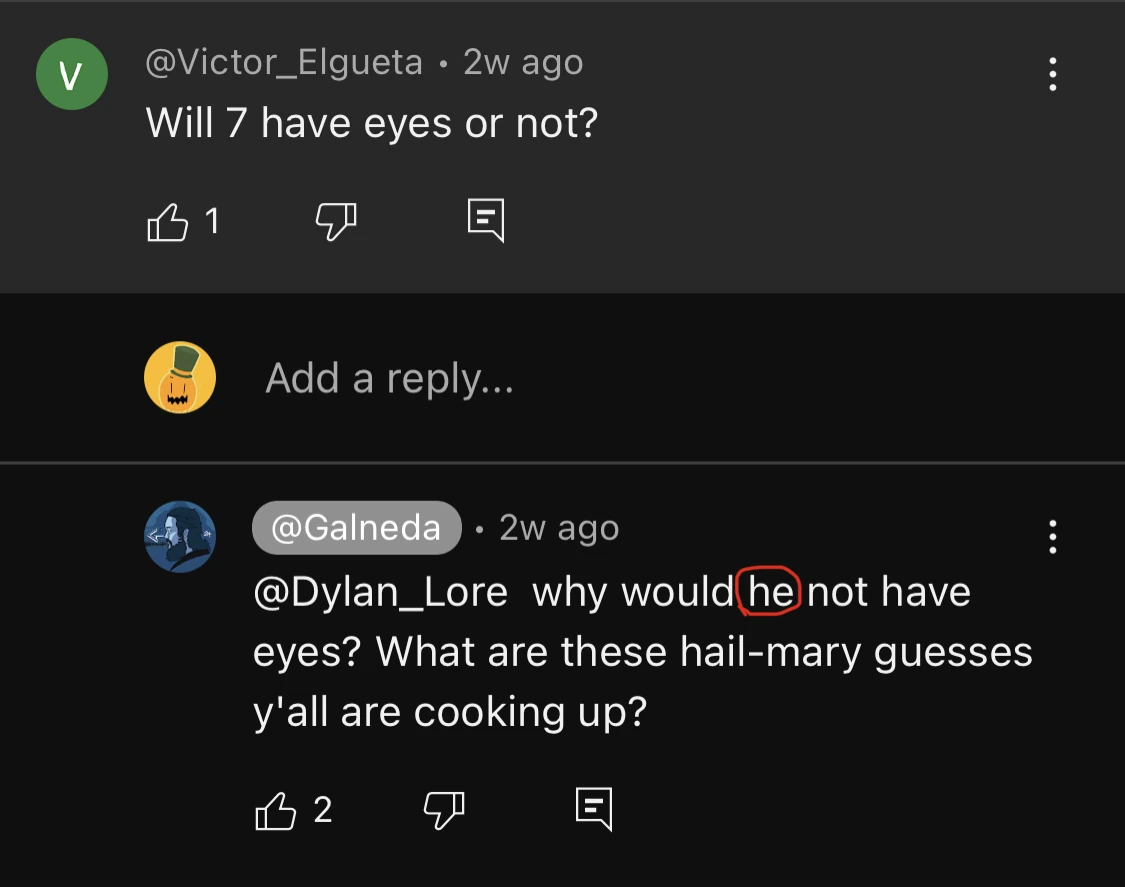Open Victor_Elgueta's green V avatar
Screen dimensions: 1125x887
point(71,75)
